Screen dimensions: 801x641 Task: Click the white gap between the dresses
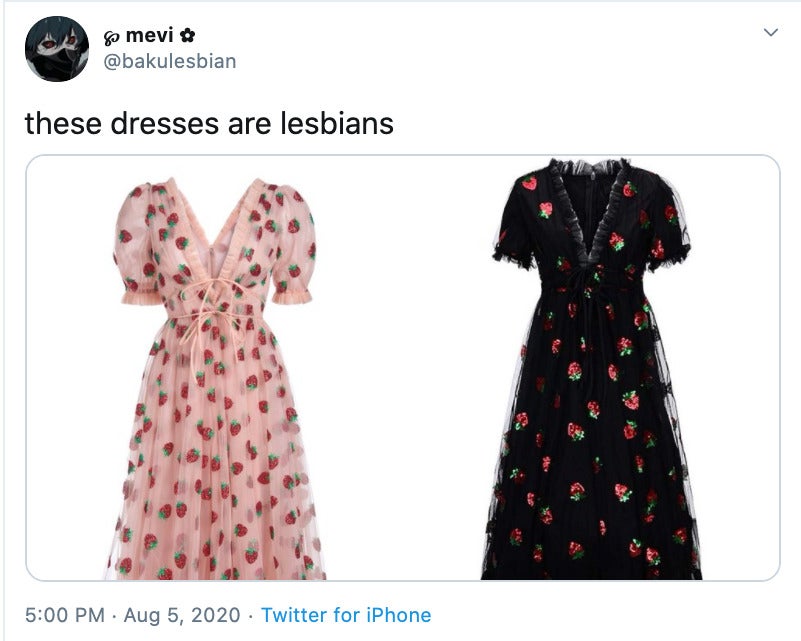404,368
